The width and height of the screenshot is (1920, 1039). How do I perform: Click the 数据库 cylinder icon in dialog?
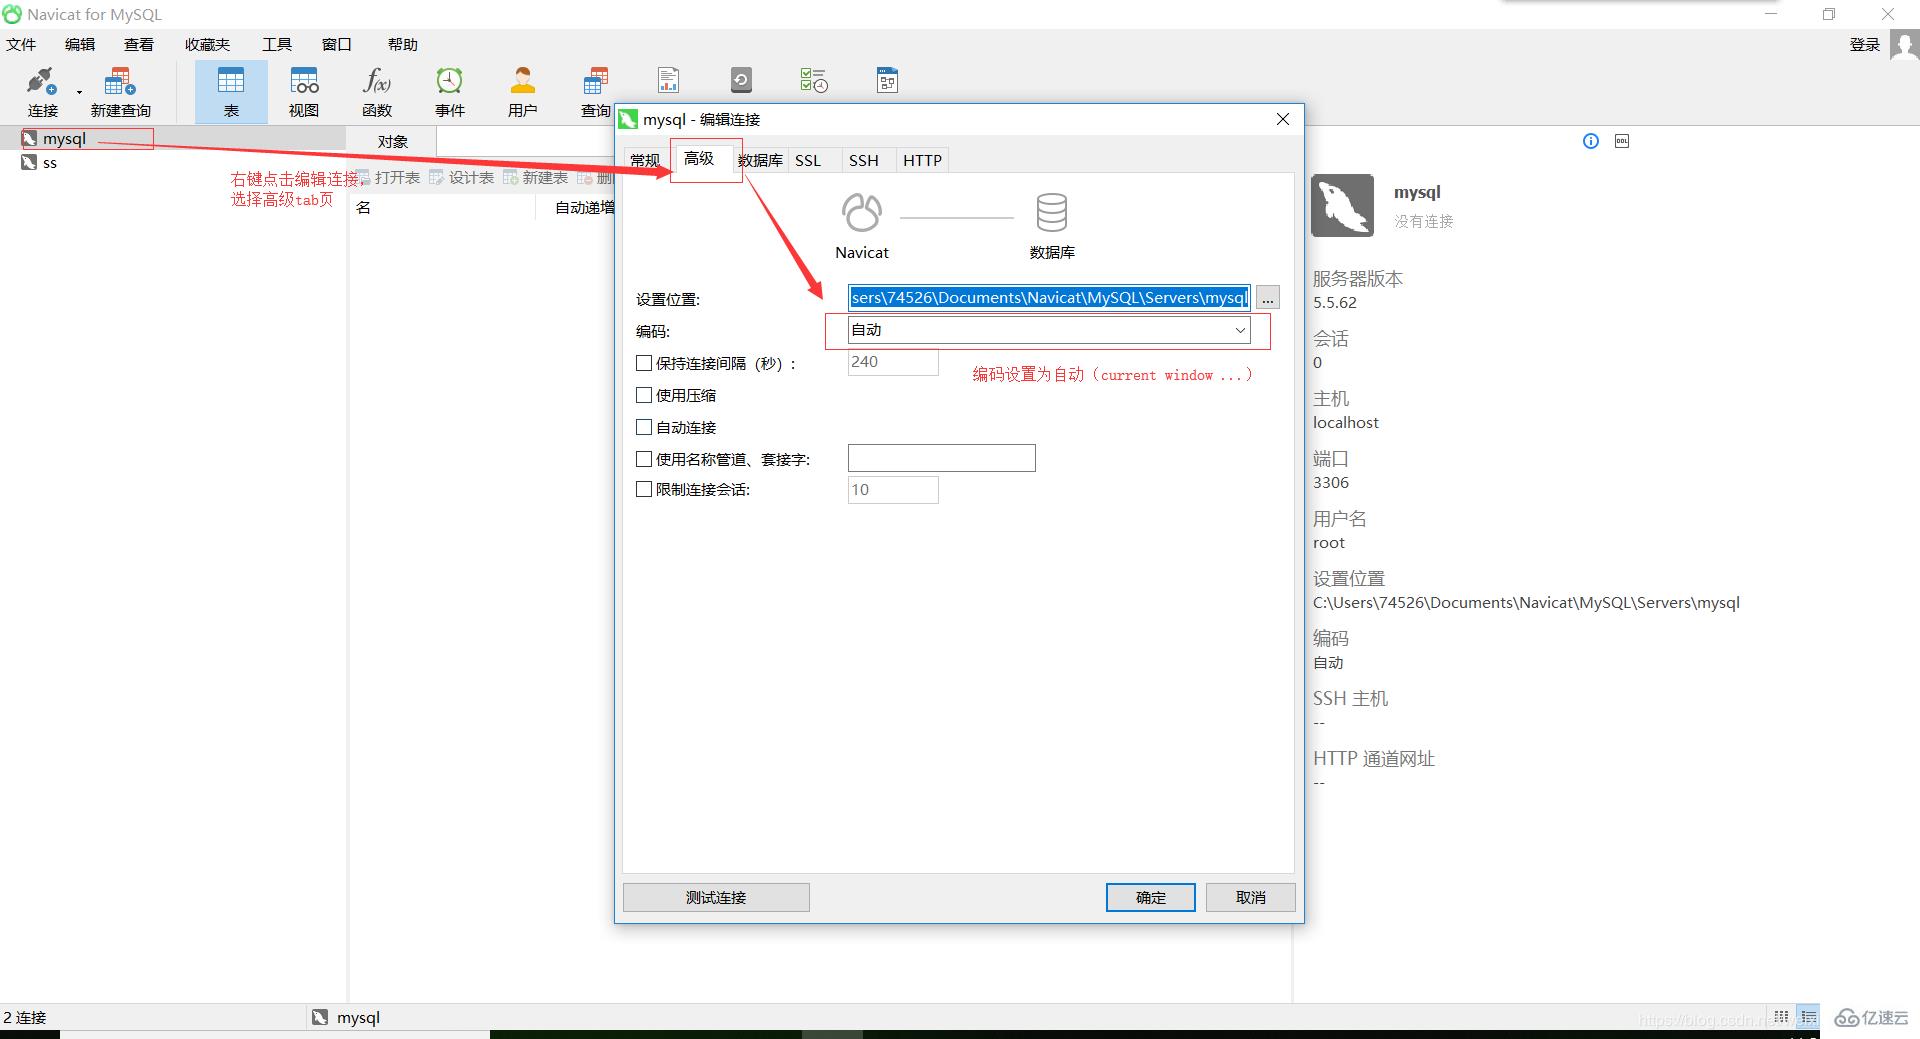click(1052, 213)
